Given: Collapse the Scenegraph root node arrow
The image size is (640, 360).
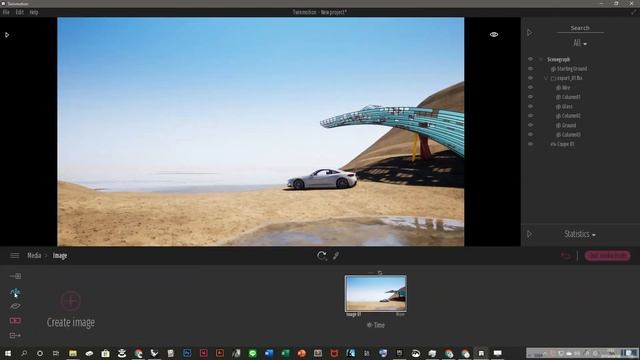Looking at the screenshot, I should click(541, 59).
